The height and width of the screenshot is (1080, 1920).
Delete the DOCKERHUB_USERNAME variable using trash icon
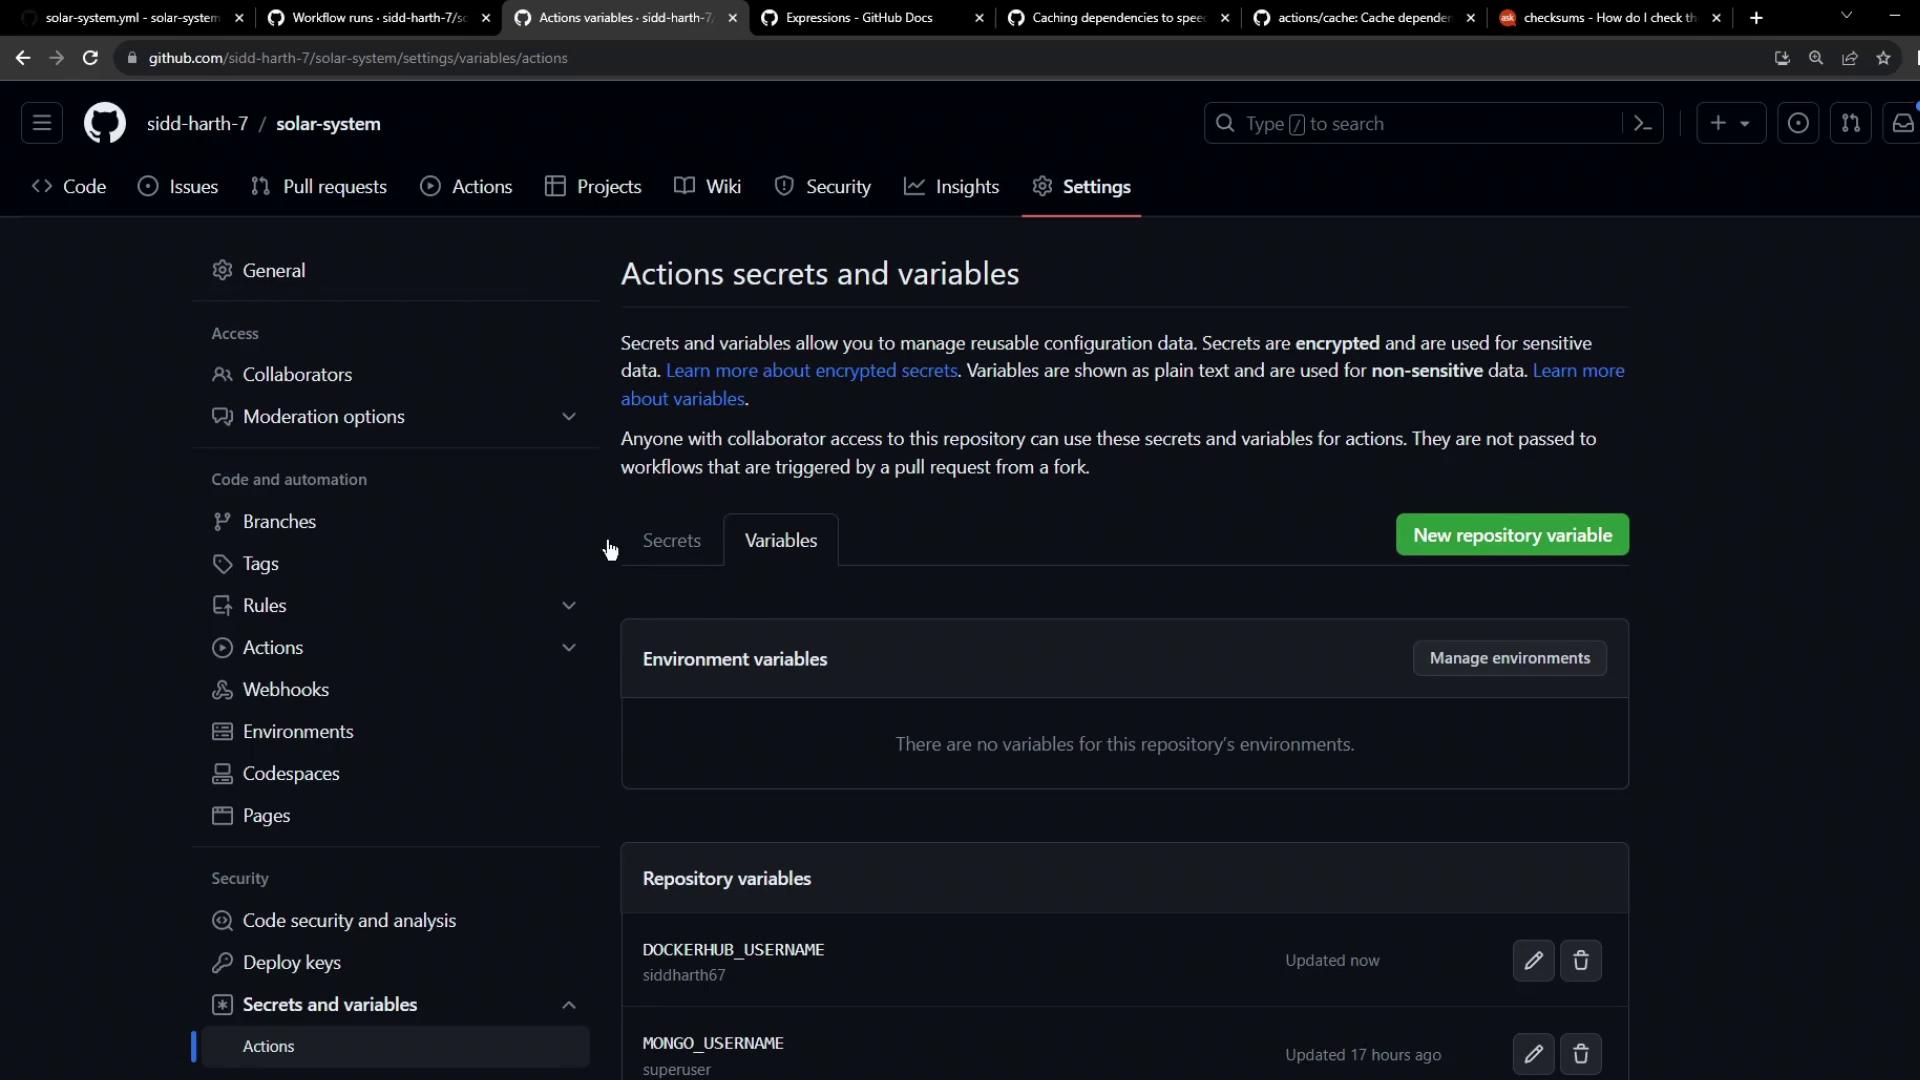[1581, 961]
